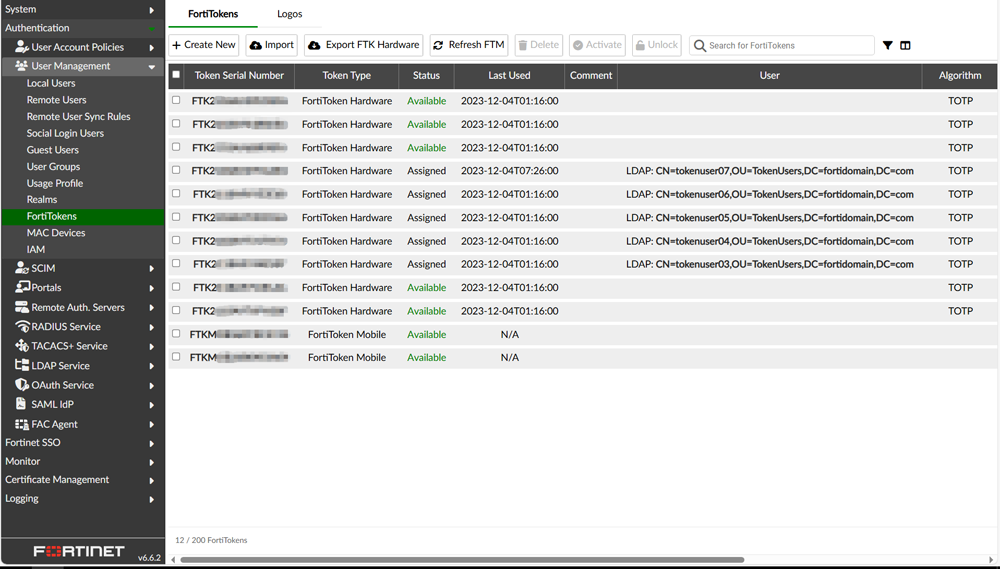Screen dimensions: 1000x569
Task: Open MAC Devices in the sidebar
Action: point(56,233)
